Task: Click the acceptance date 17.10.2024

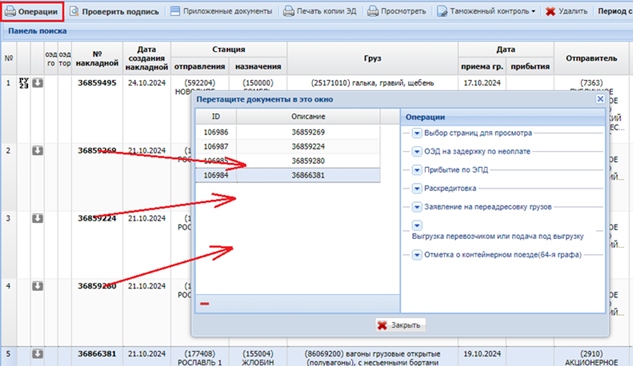Action: pyautogui.click(x=482, y=83)
